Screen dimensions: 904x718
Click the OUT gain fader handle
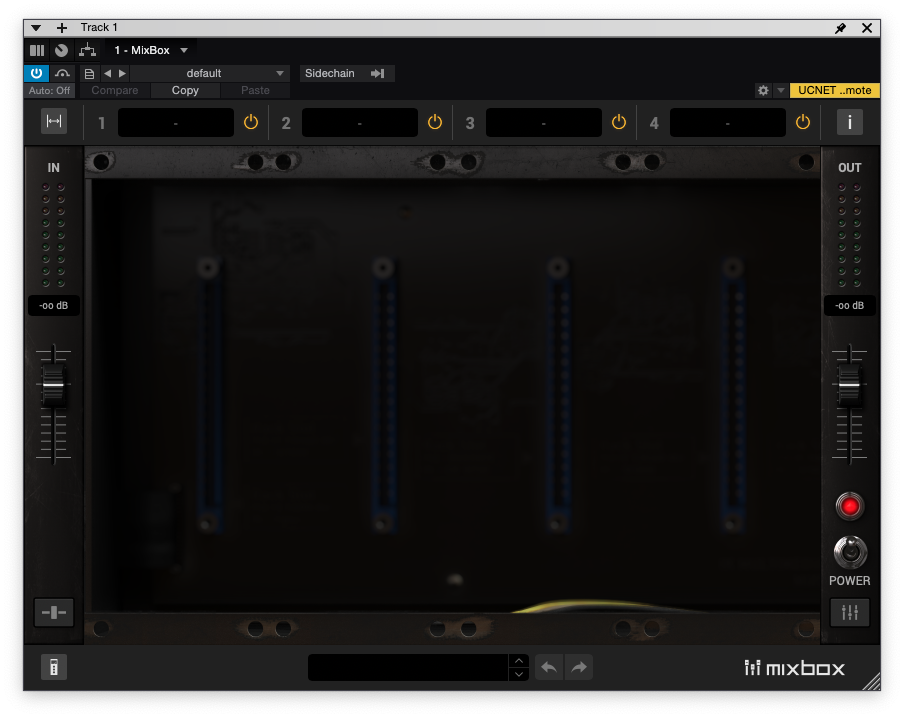click(x=850, y=385)
